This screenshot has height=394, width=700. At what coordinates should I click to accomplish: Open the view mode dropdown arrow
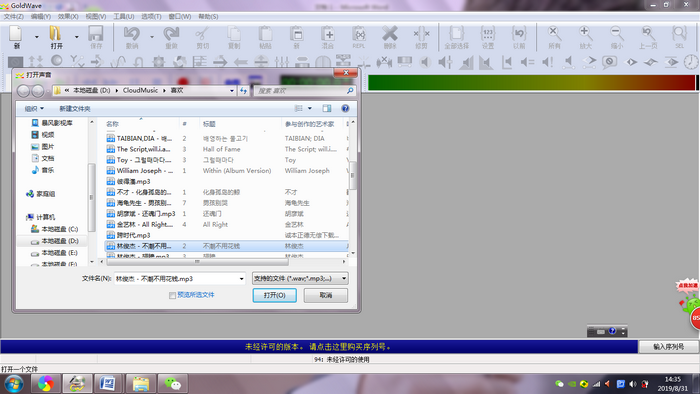(310, 108)
